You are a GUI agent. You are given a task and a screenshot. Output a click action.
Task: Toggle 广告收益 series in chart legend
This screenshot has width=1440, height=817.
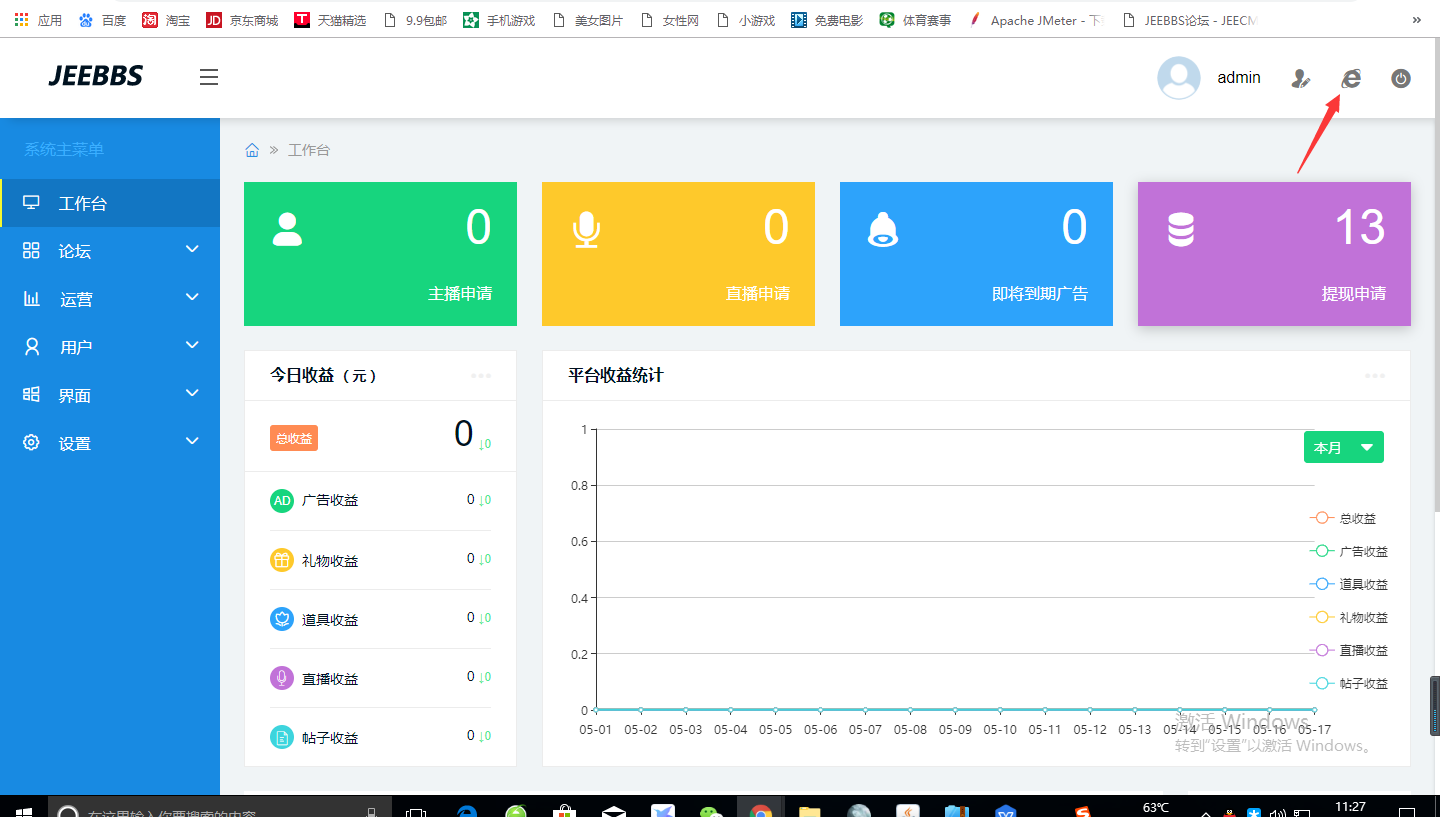(x=1349, y=551)
